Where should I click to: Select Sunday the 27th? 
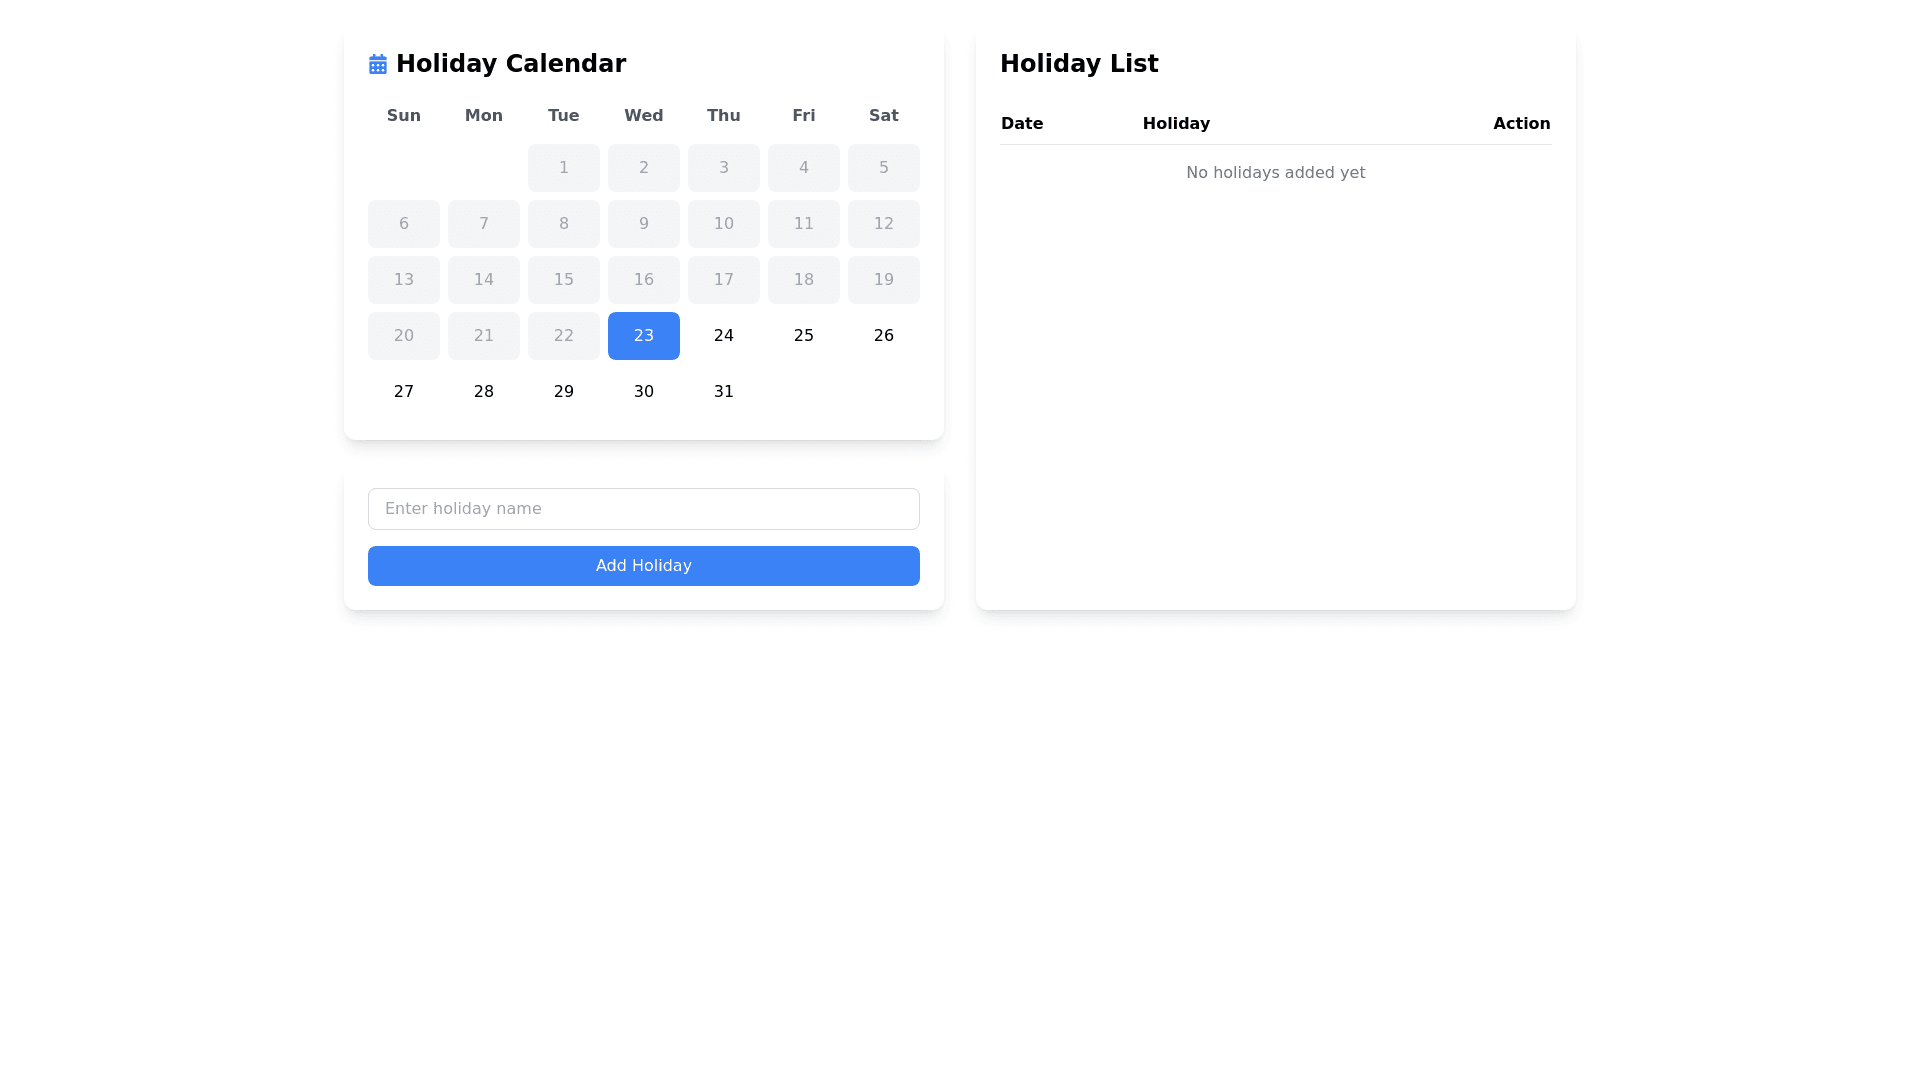[x=404, y=392]
